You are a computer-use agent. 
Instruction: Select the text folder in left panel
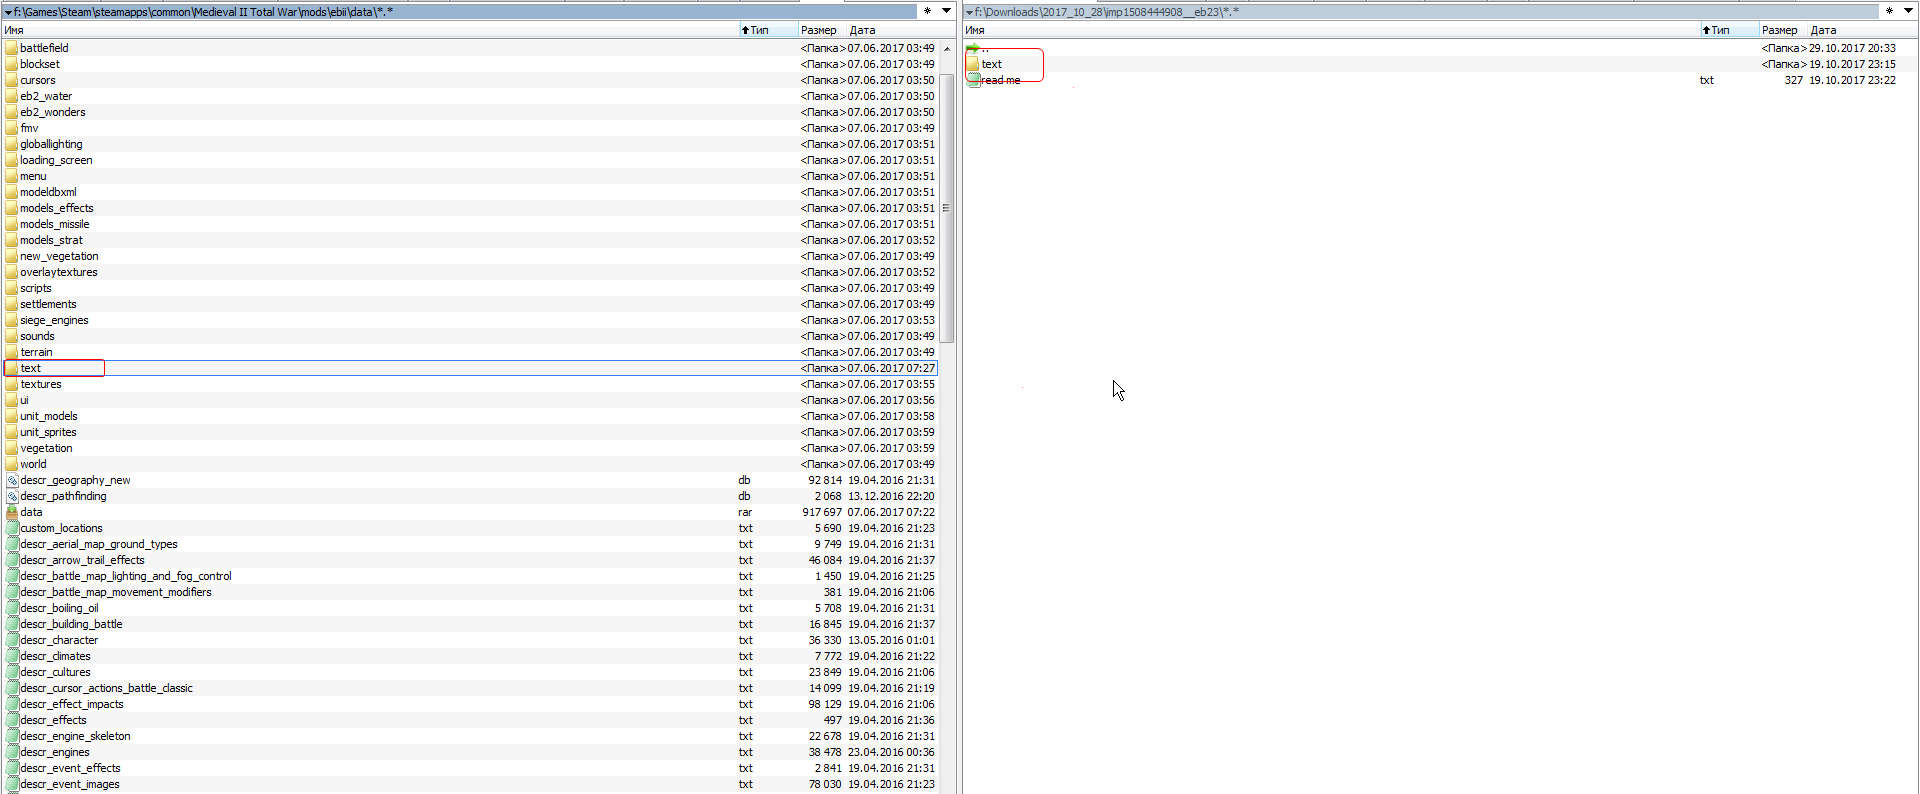pyautogui.click(x=31, y=368)
